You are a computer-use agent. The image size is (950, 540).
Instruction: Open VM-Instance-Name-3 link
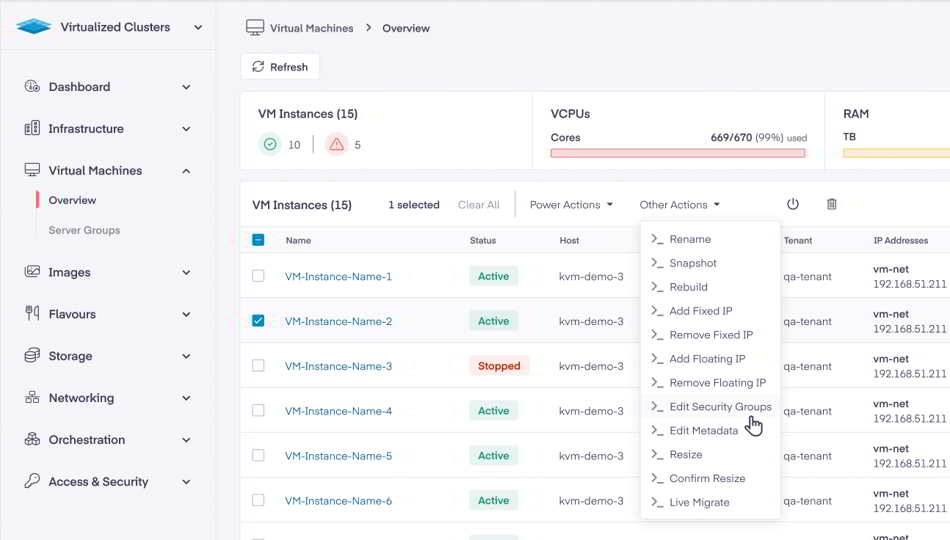(338, 366)
